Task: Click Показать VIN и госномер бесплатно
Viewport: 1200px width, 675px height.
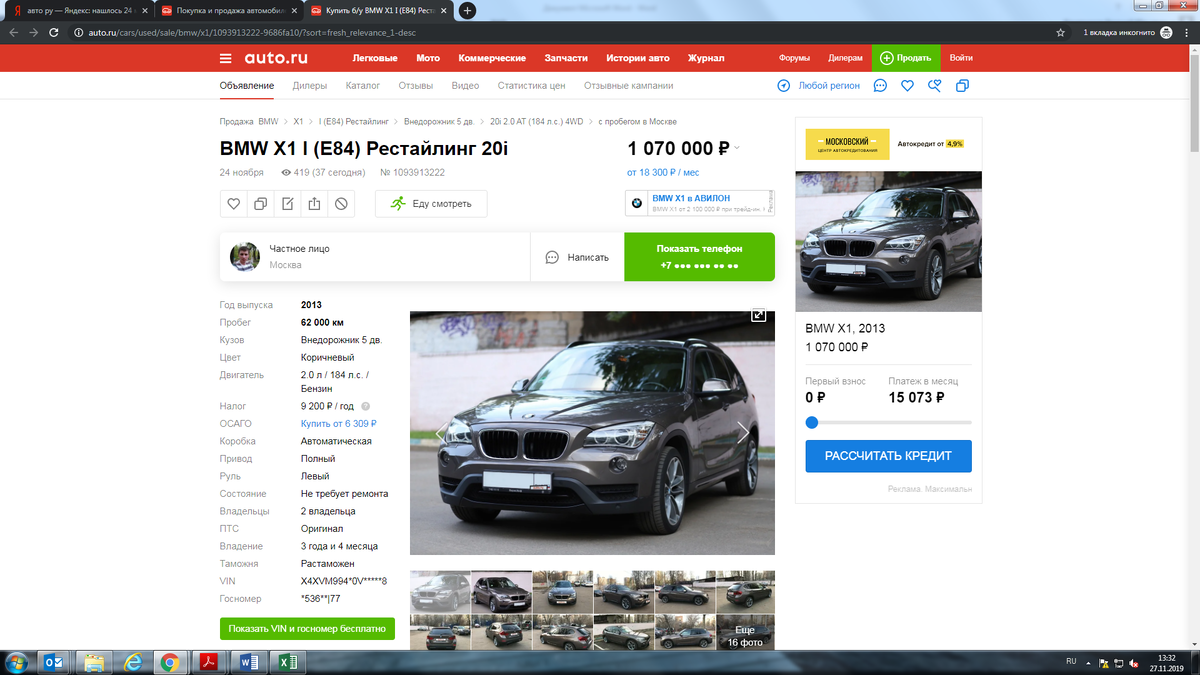Action: 307,629
